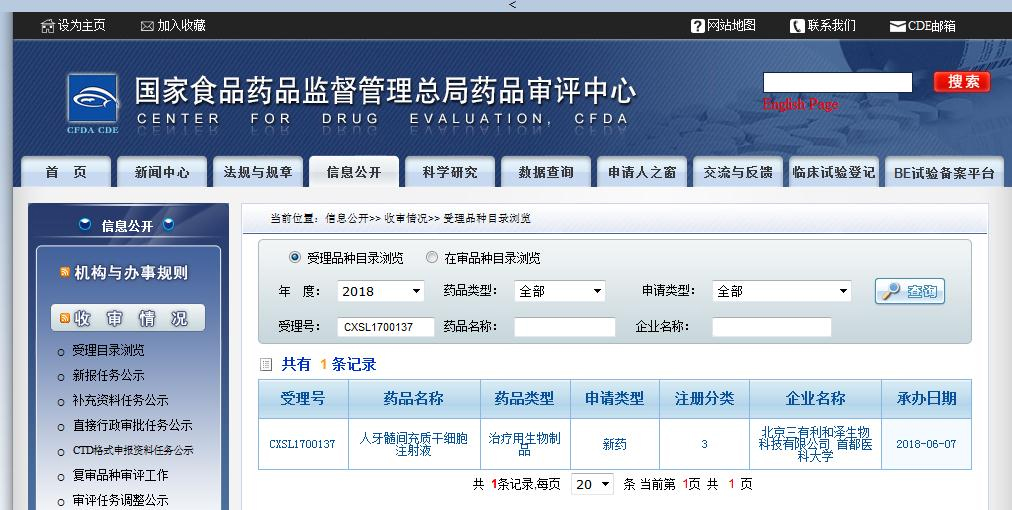Open the BE试验备案平台 tab
The height and width of the screenshot is (510, 1012).
[x=945, y=172]
